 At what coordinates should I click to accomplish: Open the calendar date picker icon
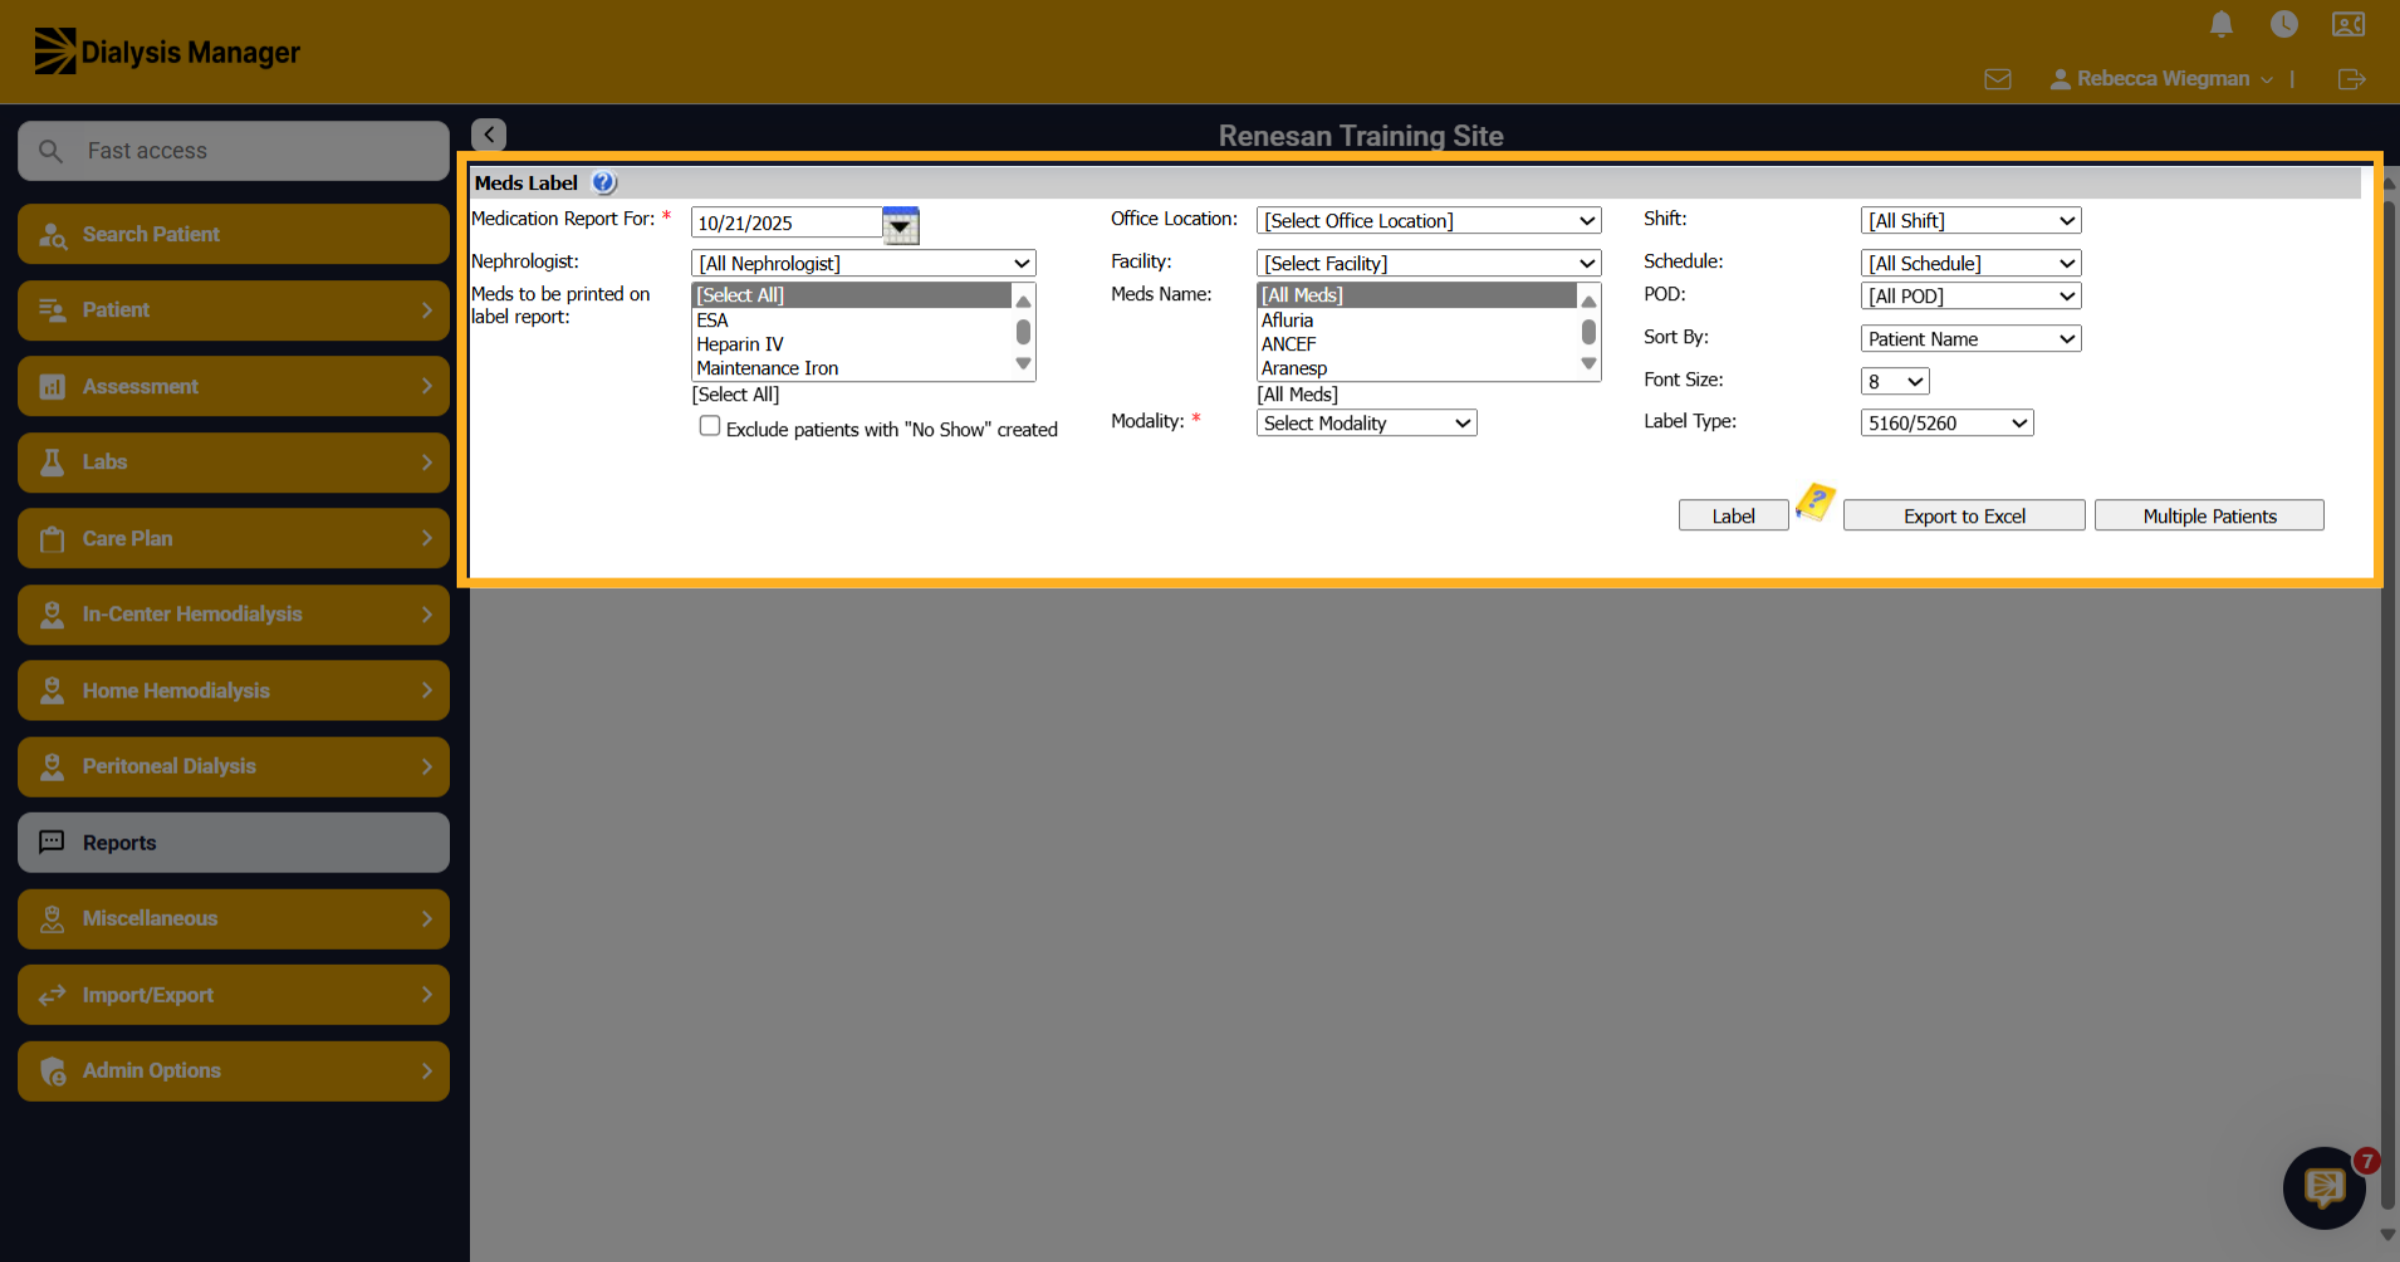click(x=900, y=224)
